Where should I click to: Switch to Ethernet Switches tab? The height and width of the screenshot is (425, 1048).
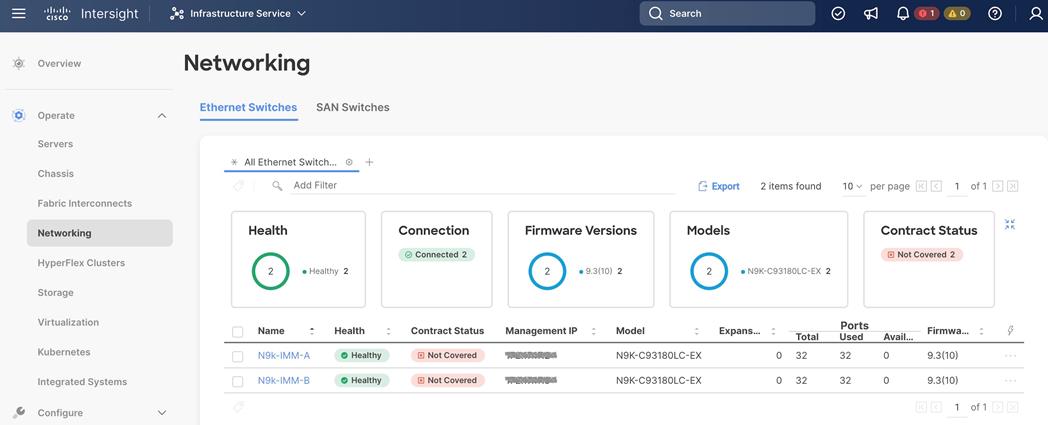pyautogui.click(x=249, y=108)
